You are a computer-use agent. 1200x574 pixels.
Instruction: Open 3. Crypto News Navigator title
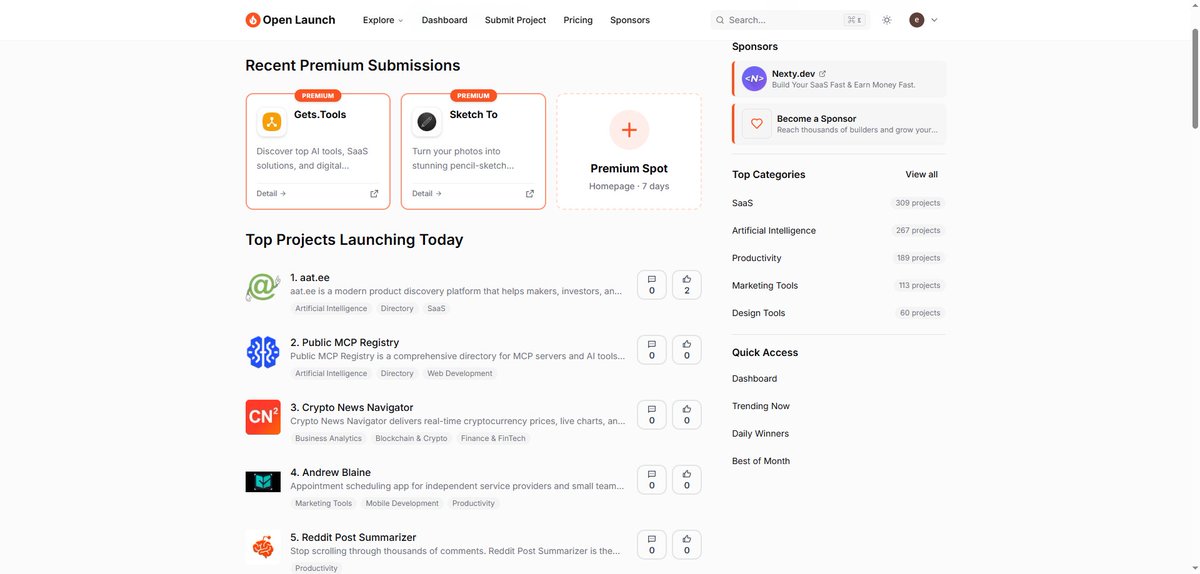(352, 407)
